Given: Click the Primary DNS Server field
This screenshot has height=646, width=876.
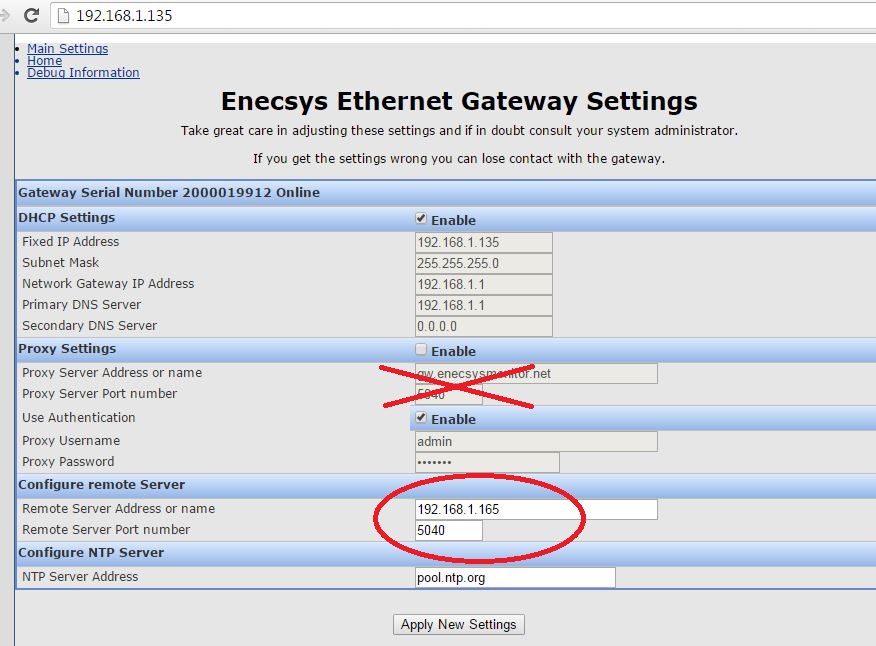Looking at the screenshot, I should click(x=484, y=306).
